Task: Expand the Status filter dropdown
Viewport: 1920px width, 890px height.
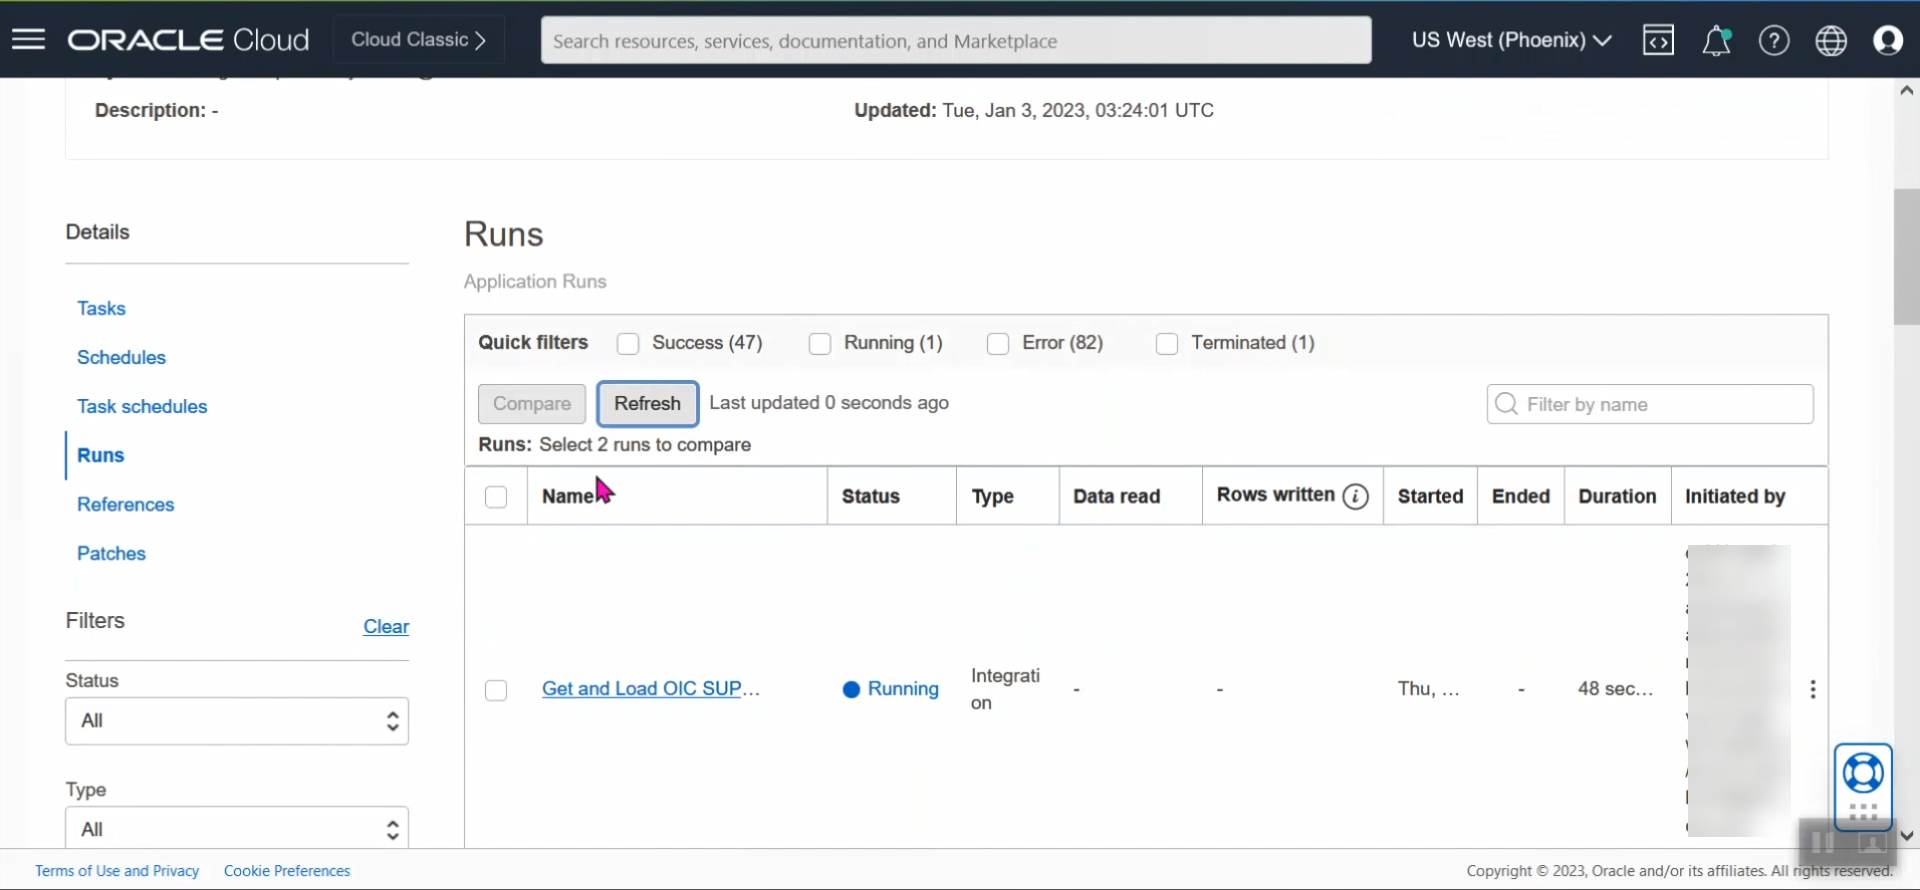Action: pyautogui.click(x=237, y=721)
